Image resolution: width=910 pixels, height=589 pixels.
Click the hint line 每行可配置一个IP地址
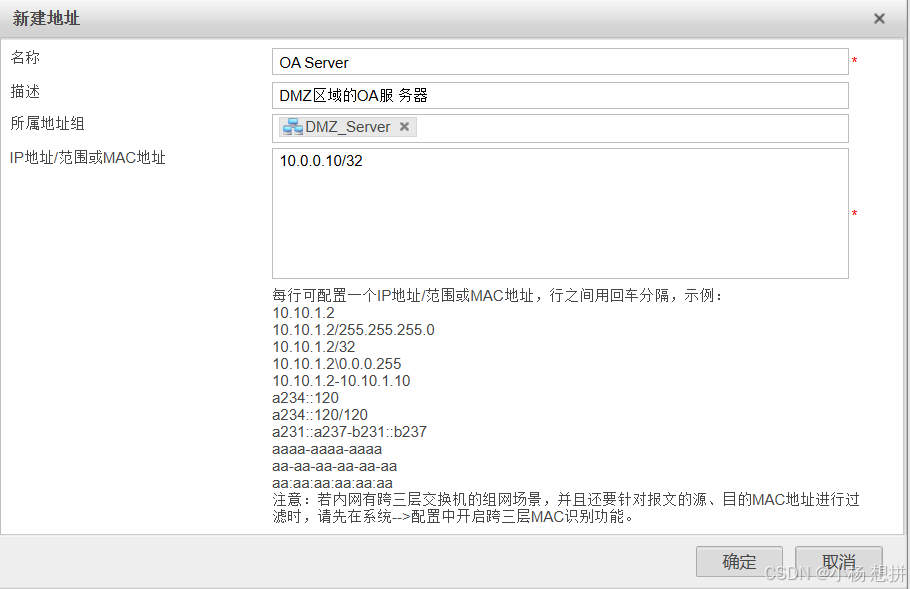498,295
